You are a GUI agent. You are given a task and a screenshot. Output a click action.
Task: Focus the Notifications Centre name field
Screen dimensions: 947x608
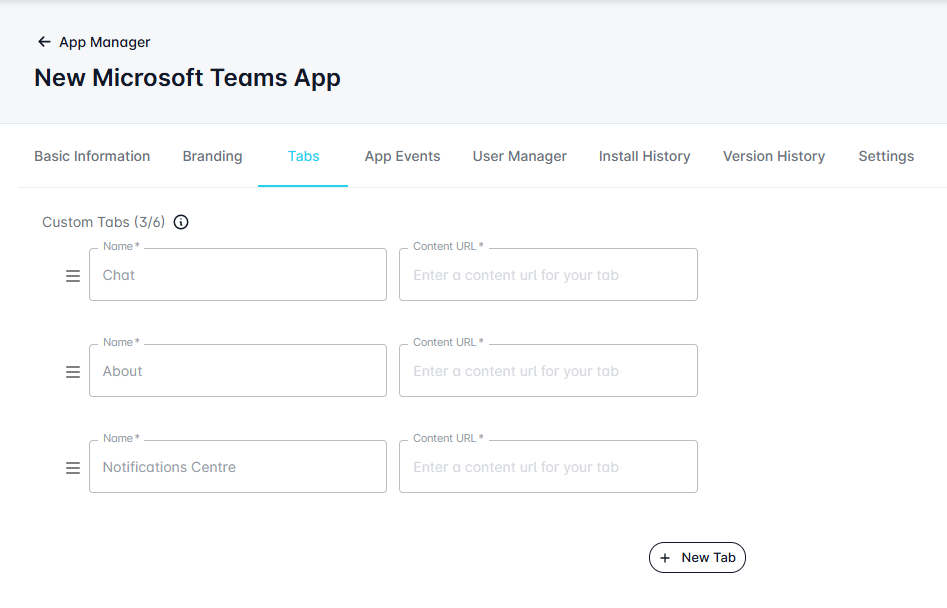238,467
